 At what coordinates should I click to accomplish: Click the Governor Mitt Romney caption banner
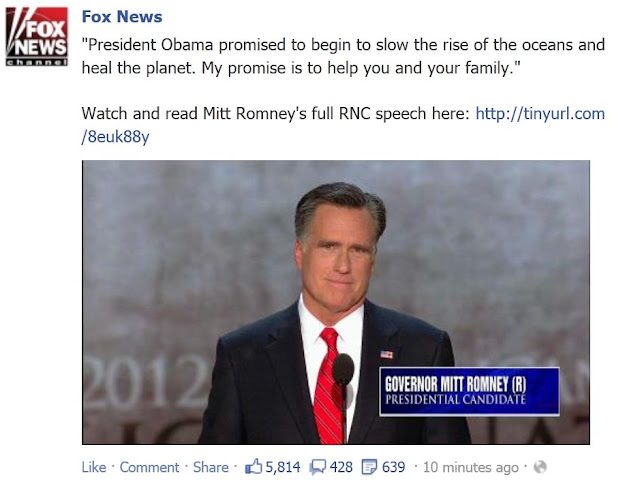[469, 392]
